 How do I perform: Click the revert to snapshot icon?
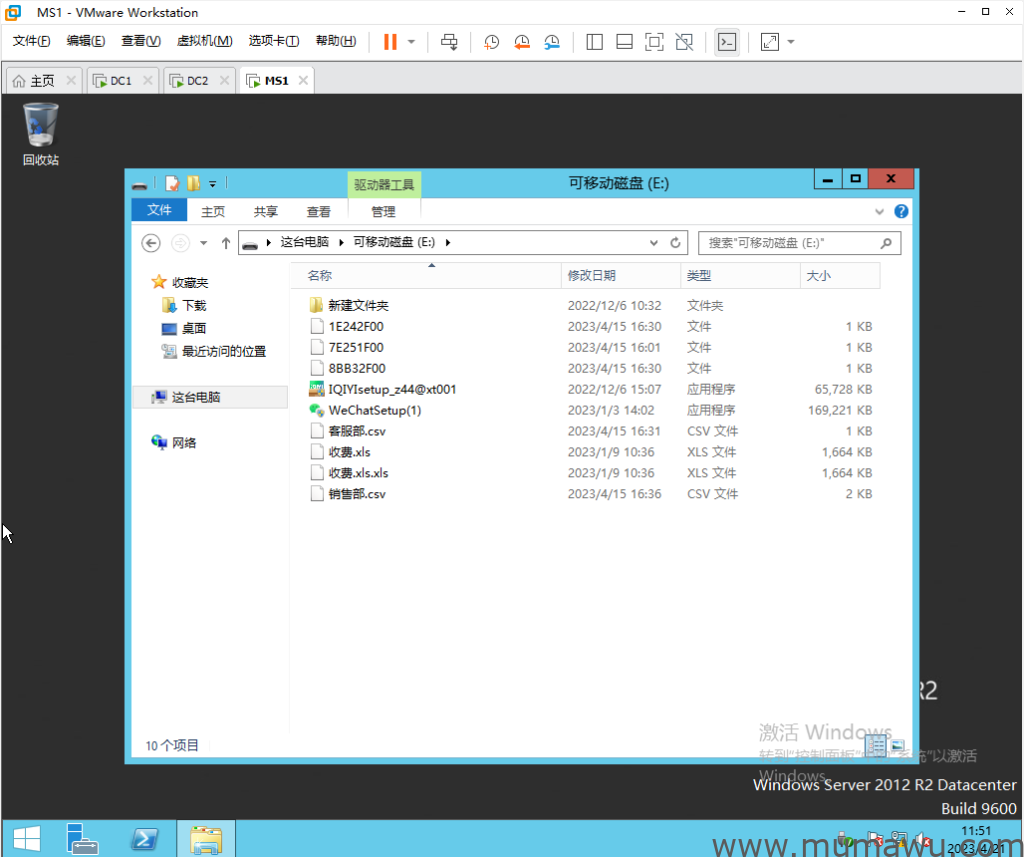[522, 42]
